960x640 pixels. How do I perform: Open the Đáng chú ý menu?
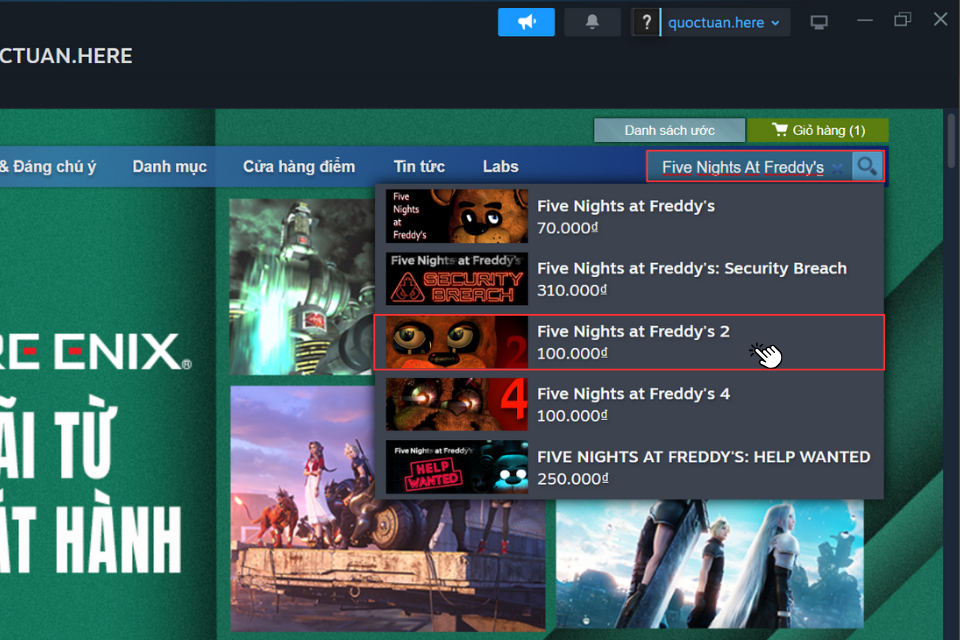click(48, 167)
